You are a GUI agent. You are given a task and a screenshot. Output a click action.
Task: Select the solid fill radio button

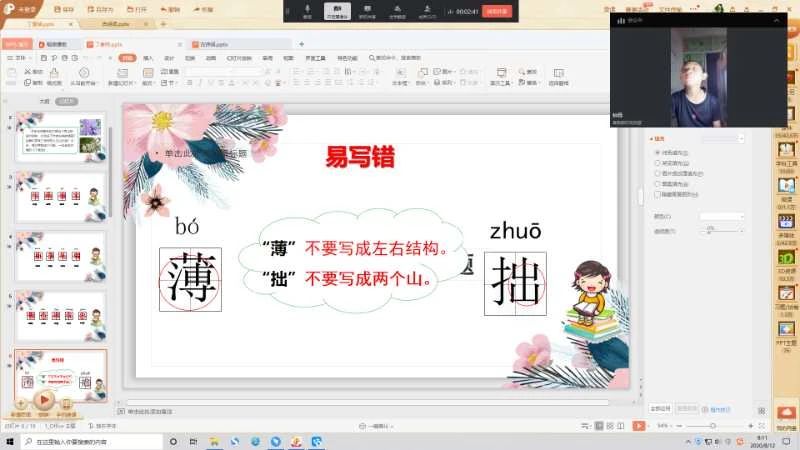tap(656, 152)
